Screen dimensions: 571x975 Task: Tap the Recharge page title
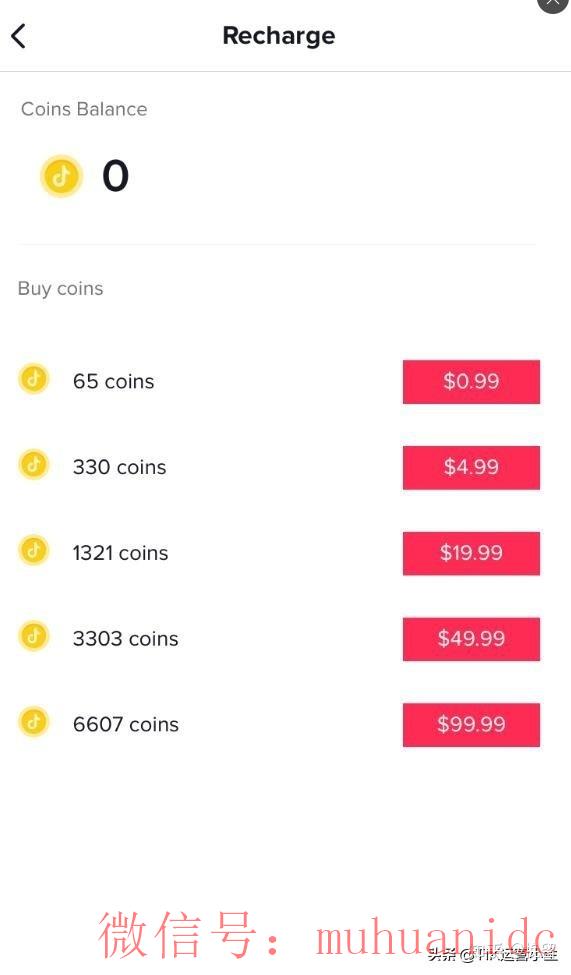279,36
